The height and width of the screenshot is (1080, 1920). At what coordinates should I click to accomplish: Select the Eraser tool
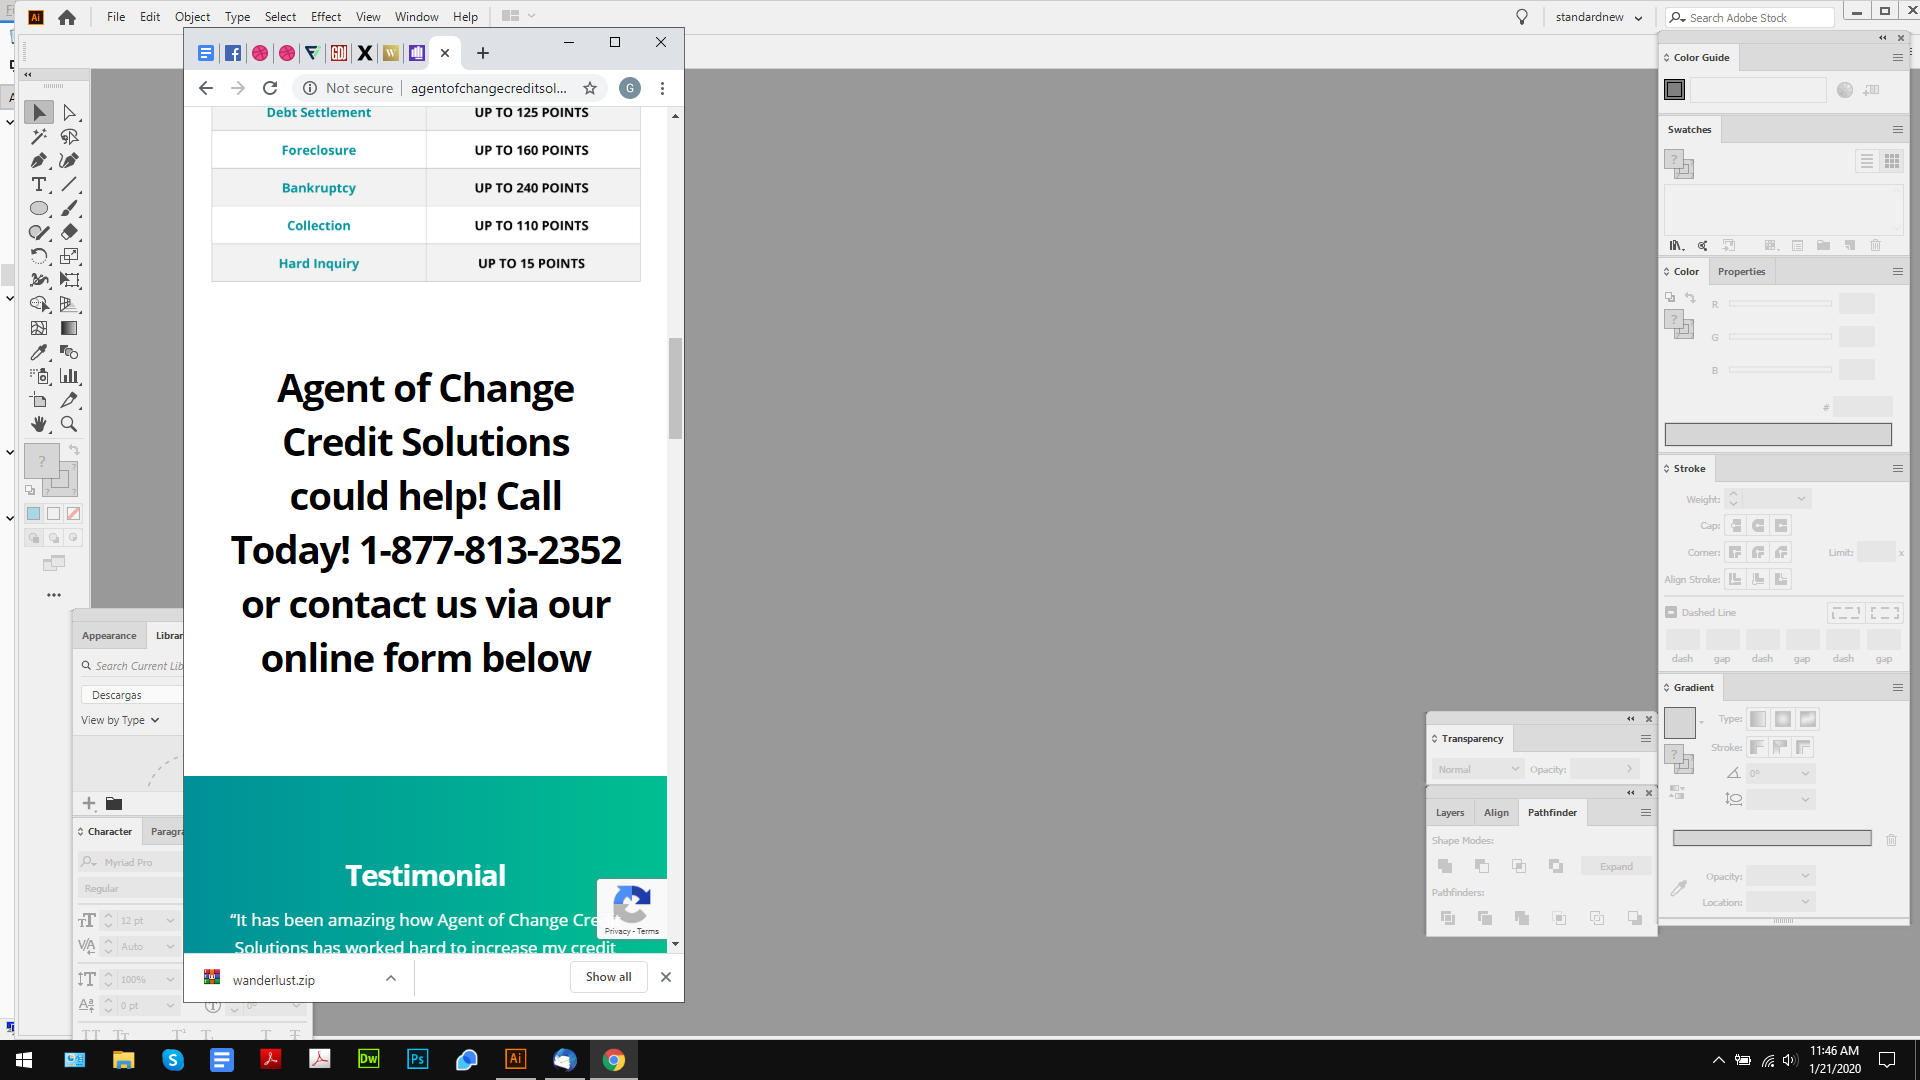69,233
